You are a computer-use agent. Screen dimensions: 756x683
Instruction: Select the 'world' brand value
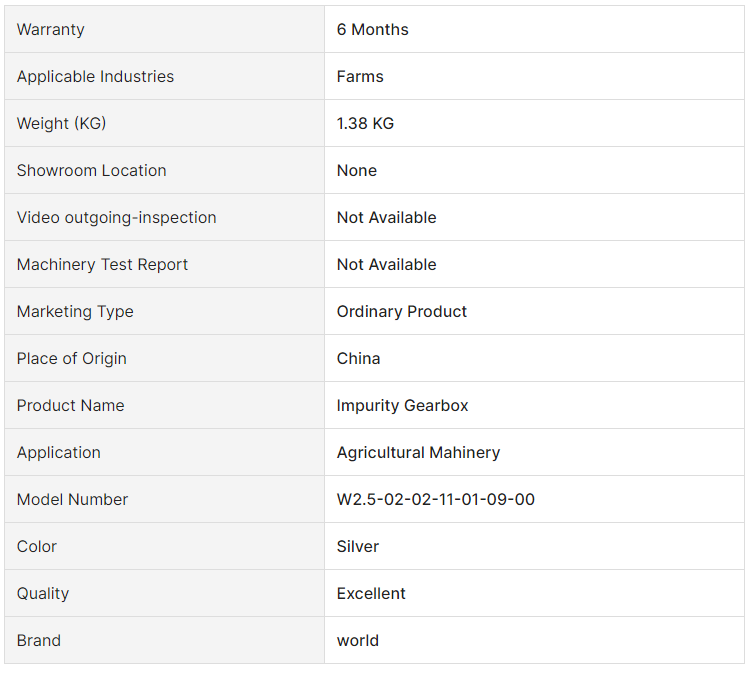[358, 641]
